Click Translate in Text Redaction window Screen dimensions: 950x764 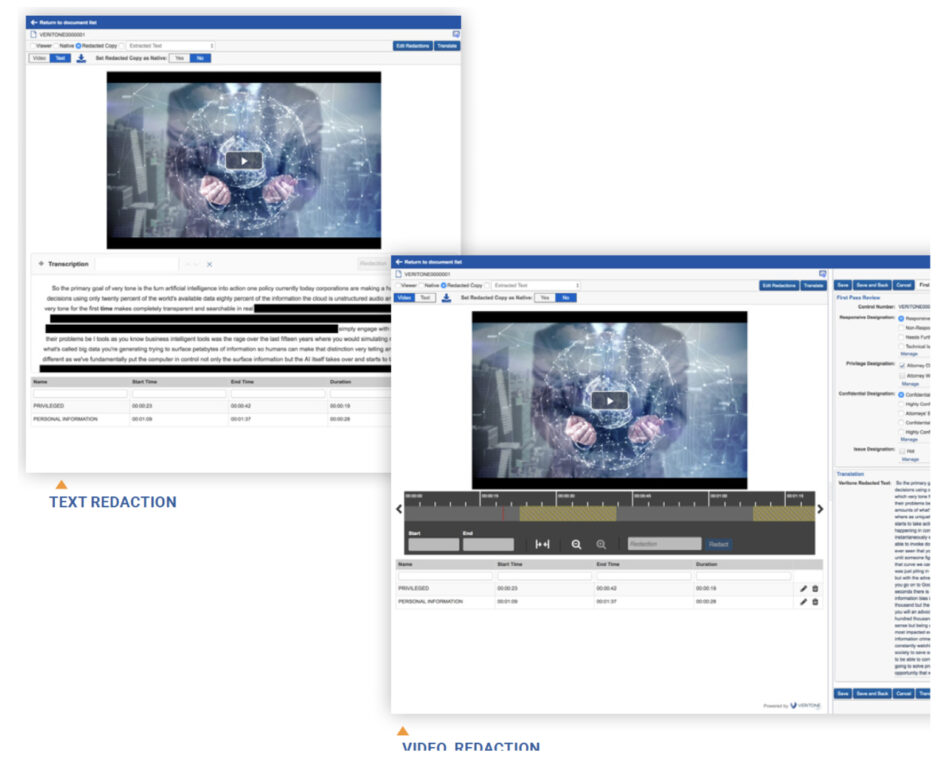(x=447, y=45)
